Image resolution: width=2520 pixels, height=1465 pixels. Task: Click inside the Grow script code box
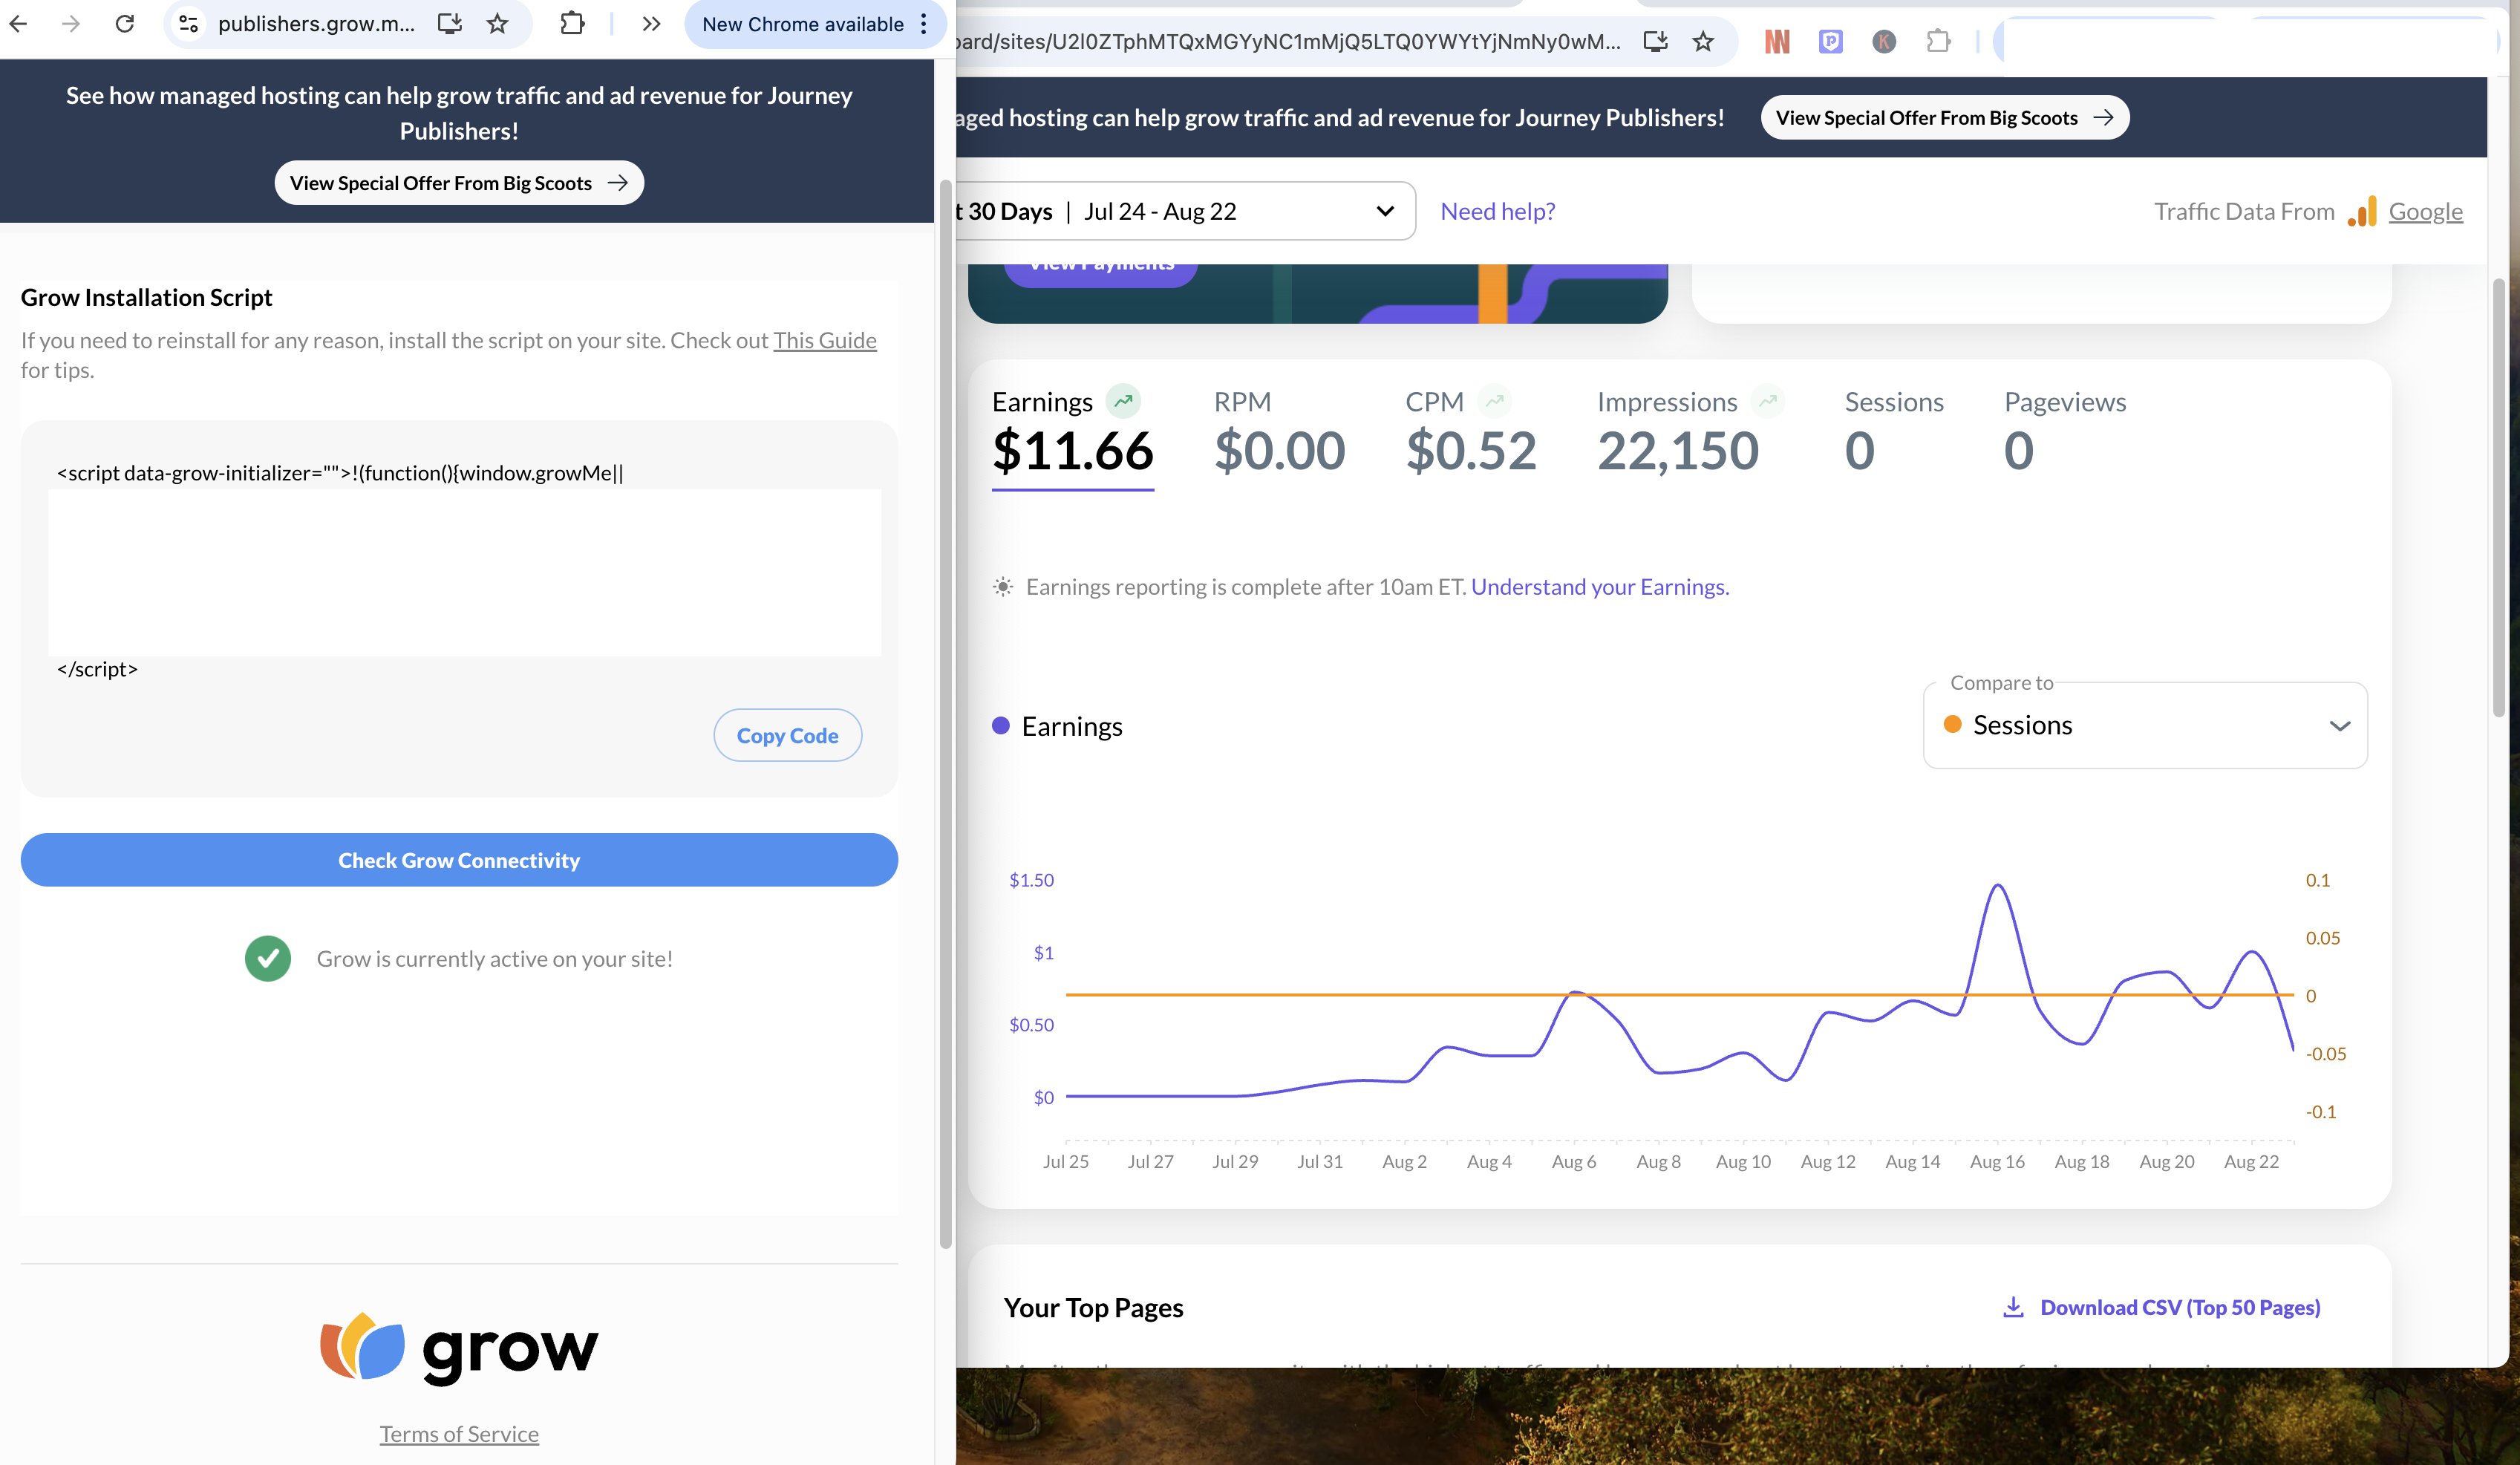464,570
